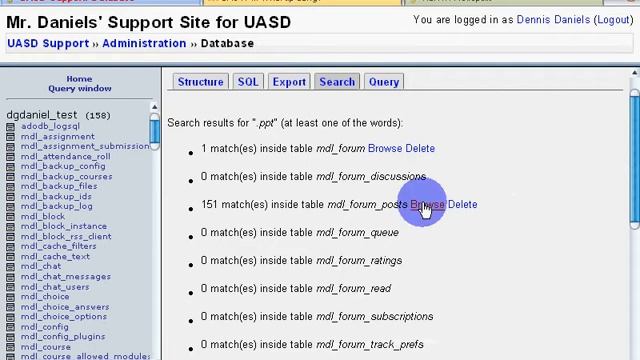Click table icon beside mdl_block

point(11,217)
